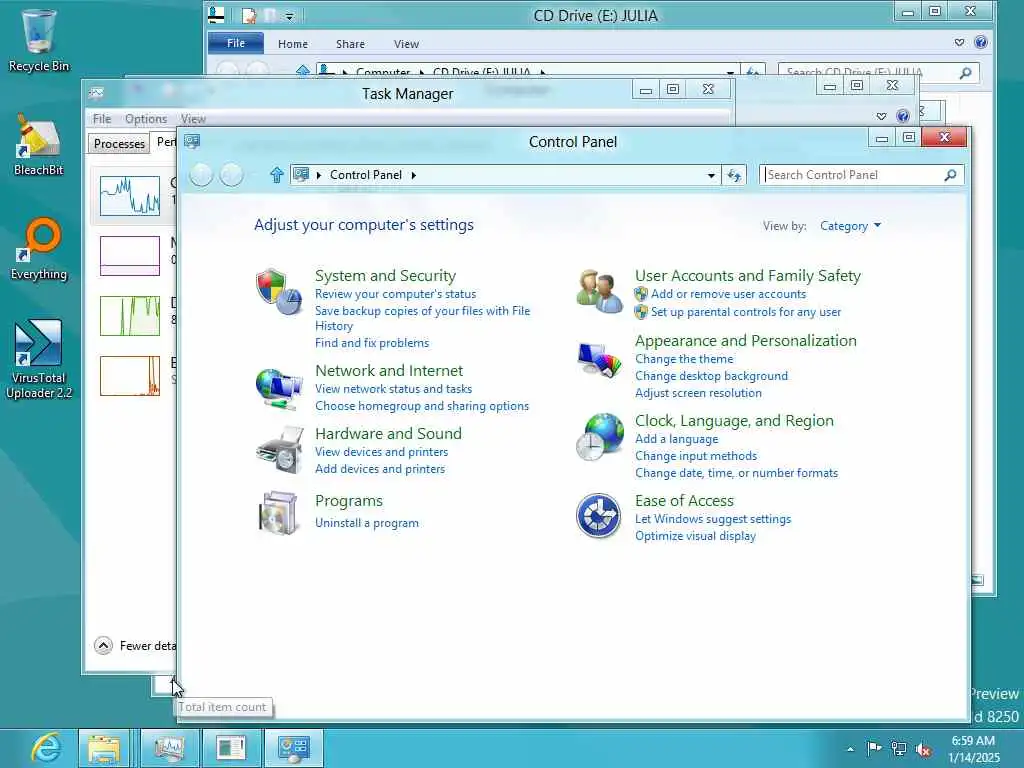
Task: Open the View tab in CD Drive window
Action: point(406,44)
